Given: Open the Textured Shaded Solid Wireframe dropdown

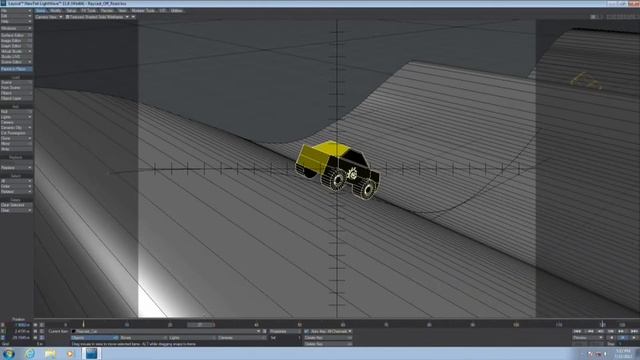Looking at the screenshot, I should [97, 17].
